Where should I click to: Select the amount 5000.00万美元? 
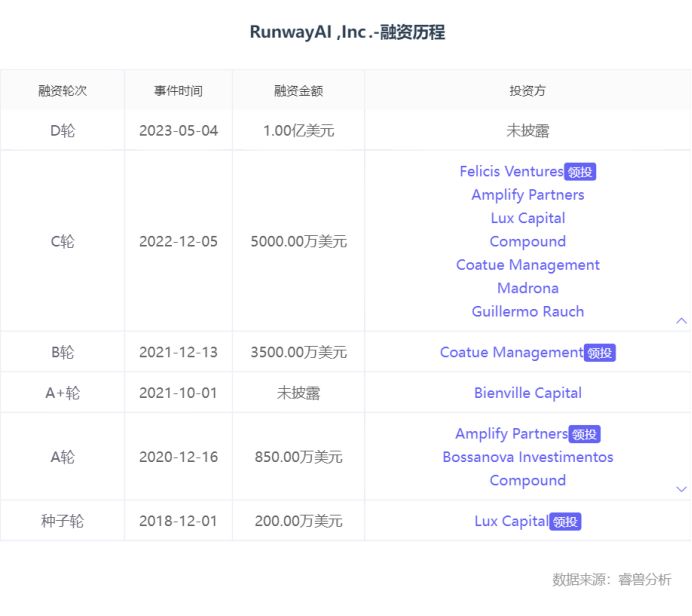pos(298,241)
